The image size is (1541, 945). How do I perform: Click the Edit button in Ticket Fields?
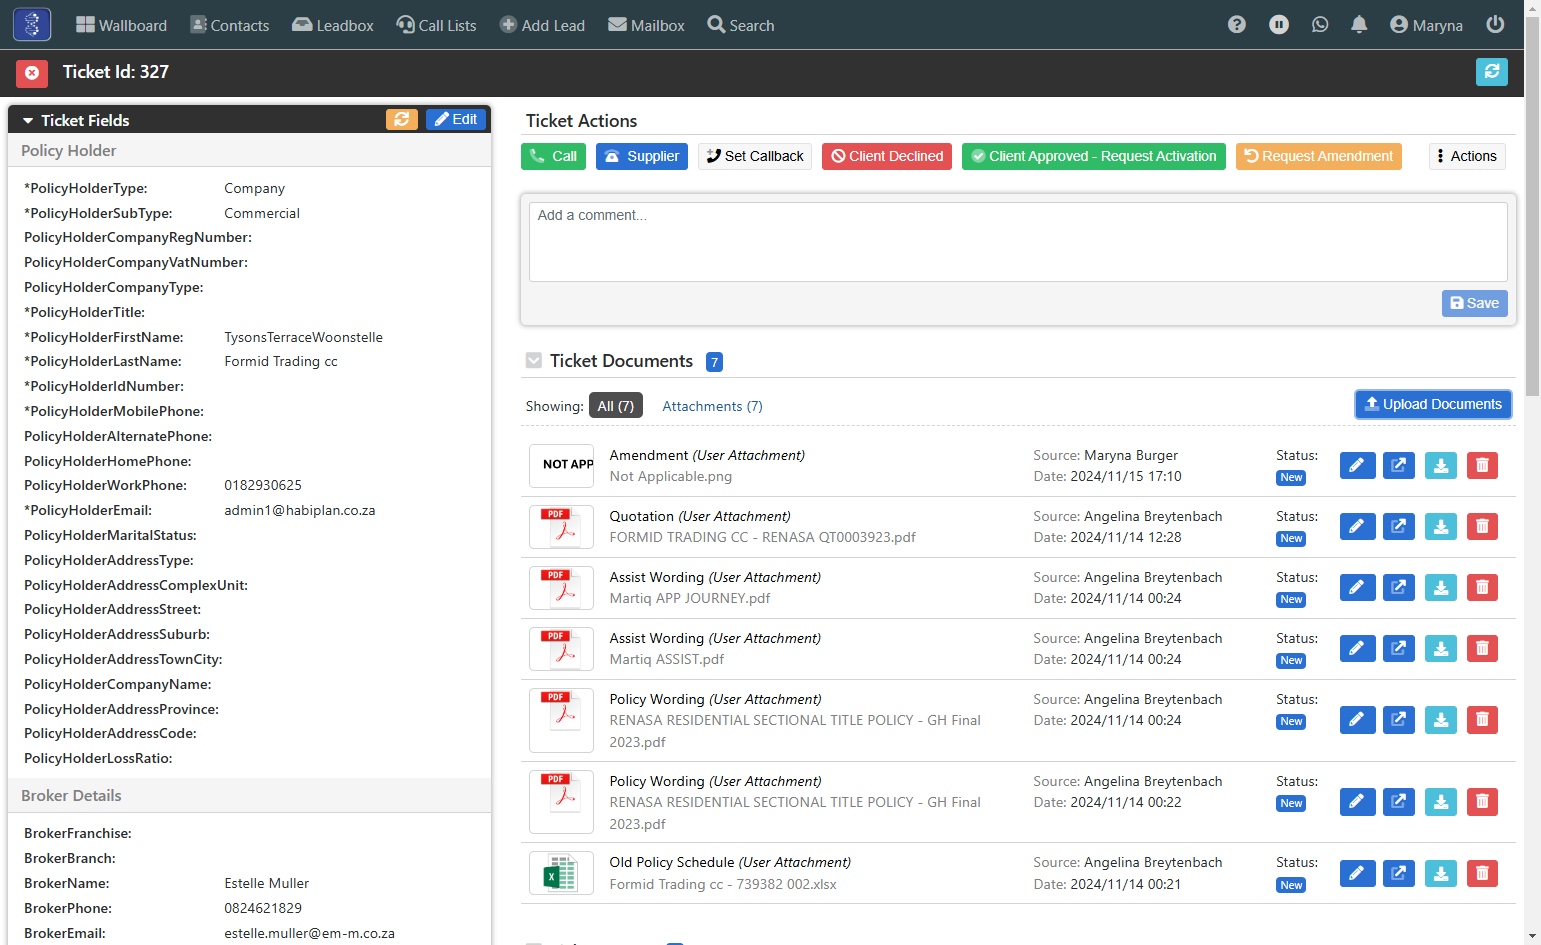456,119
